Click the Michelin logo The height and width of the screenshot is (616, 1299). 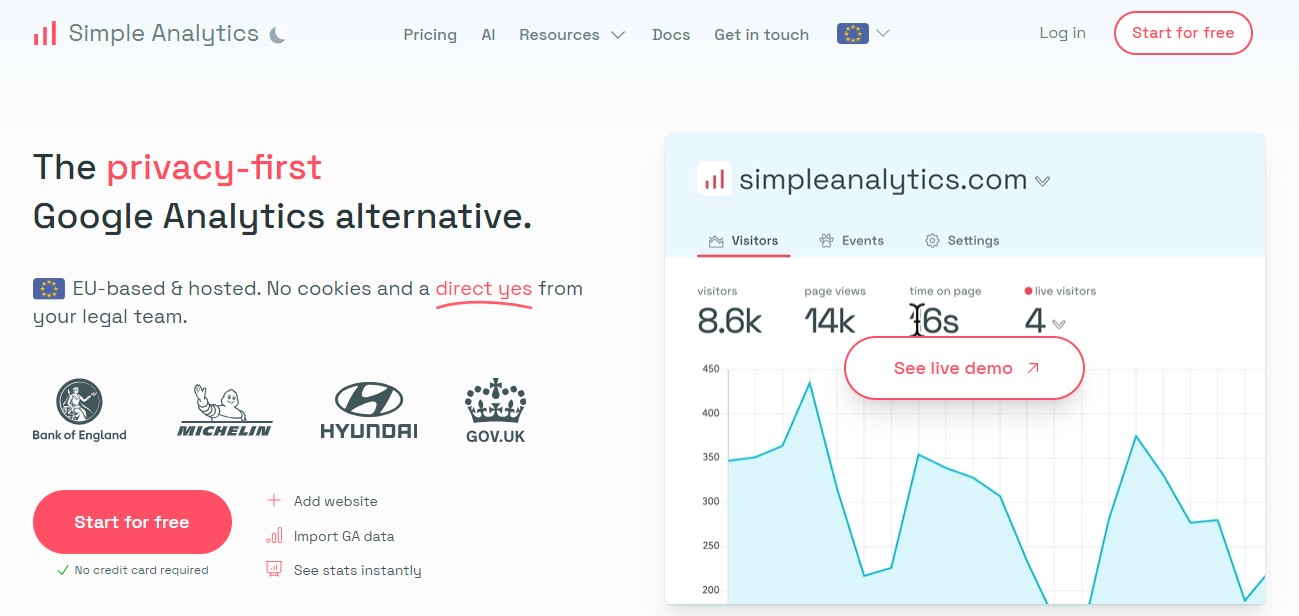tap(225, 410)
